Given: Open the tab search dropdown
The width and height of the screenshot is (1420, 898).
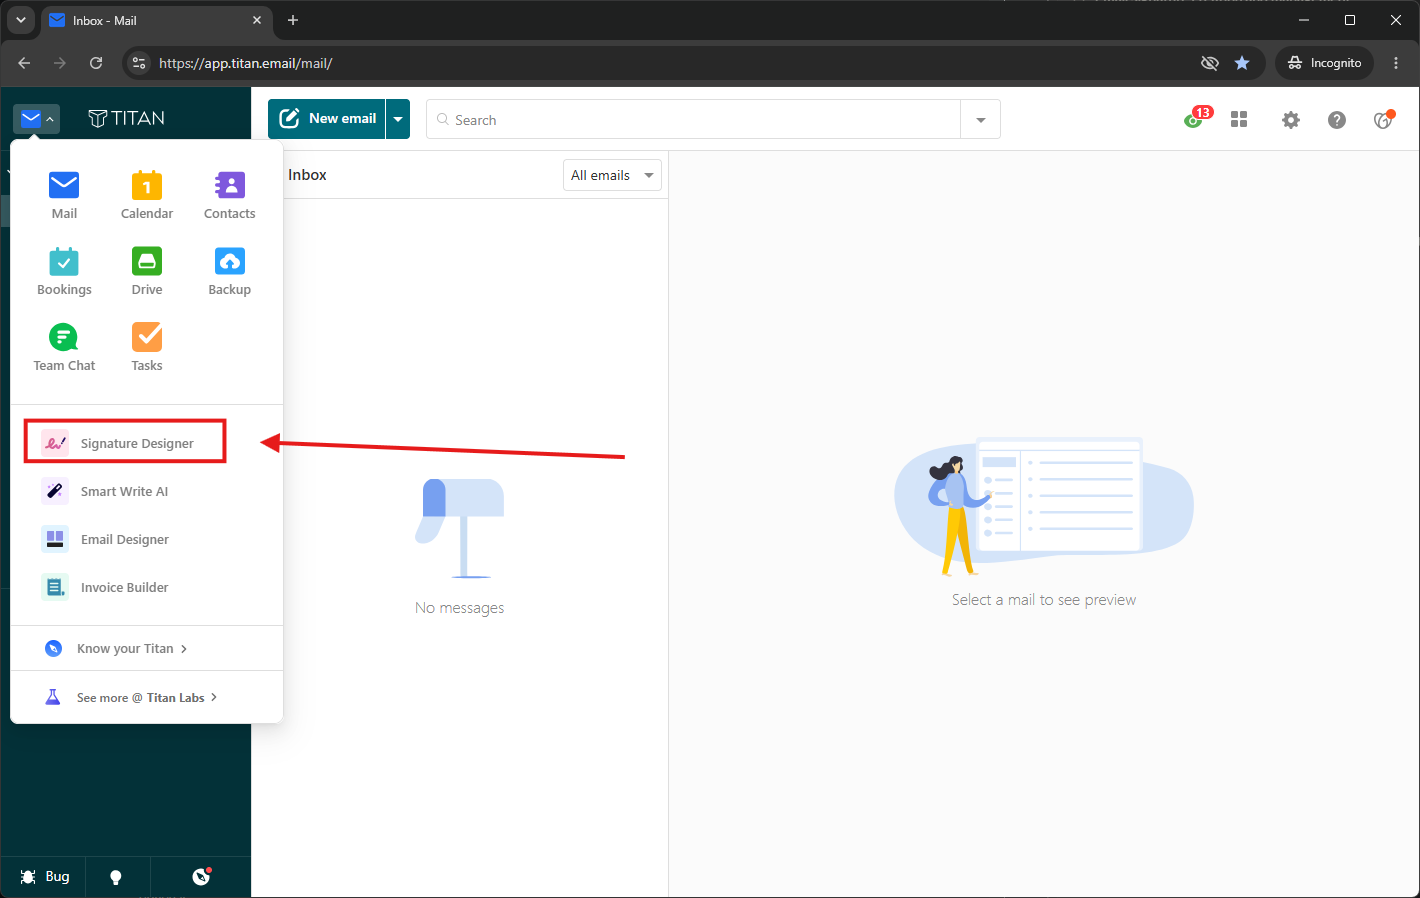Looking at the screenshot, I should pyautogui.click(x=21, y=20).
